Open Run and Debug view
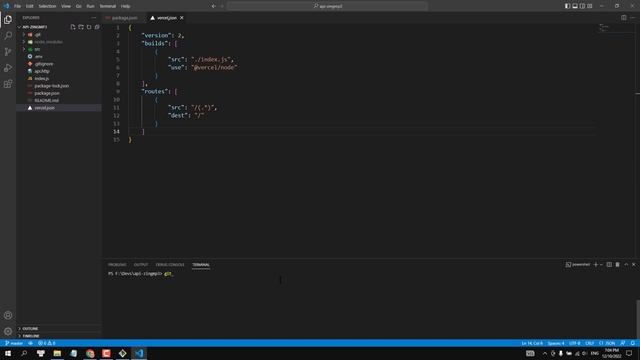The image size is (640, 360). [8, 68]
